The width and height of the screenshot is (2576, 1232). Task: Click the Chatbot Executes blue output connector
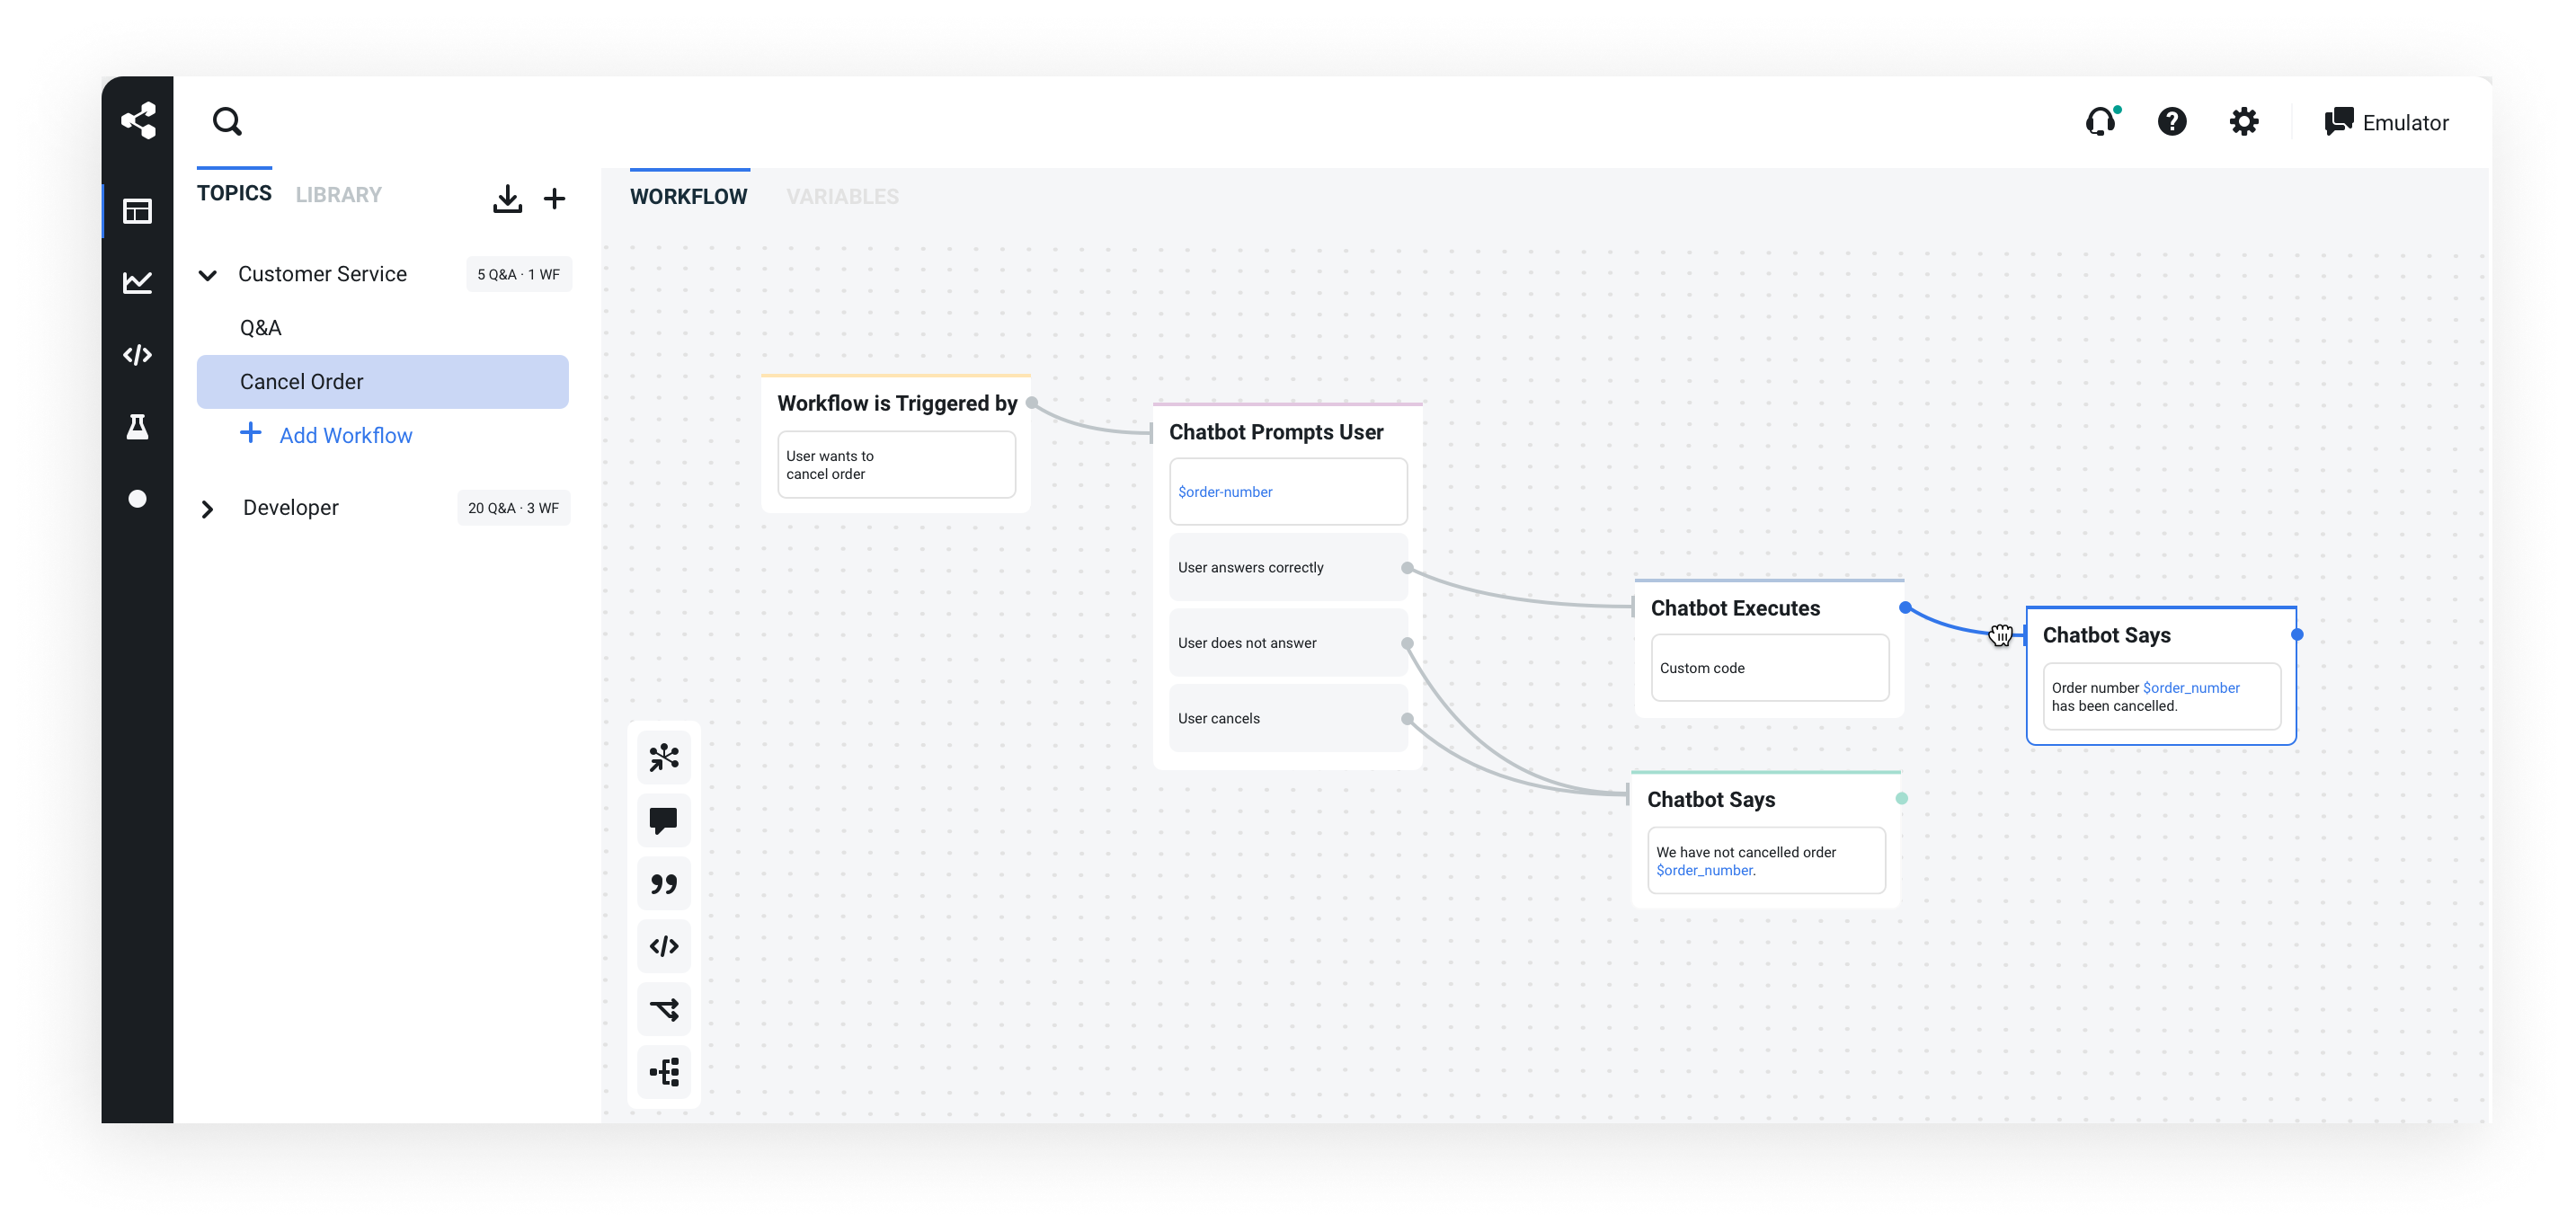pos(1906,607)
